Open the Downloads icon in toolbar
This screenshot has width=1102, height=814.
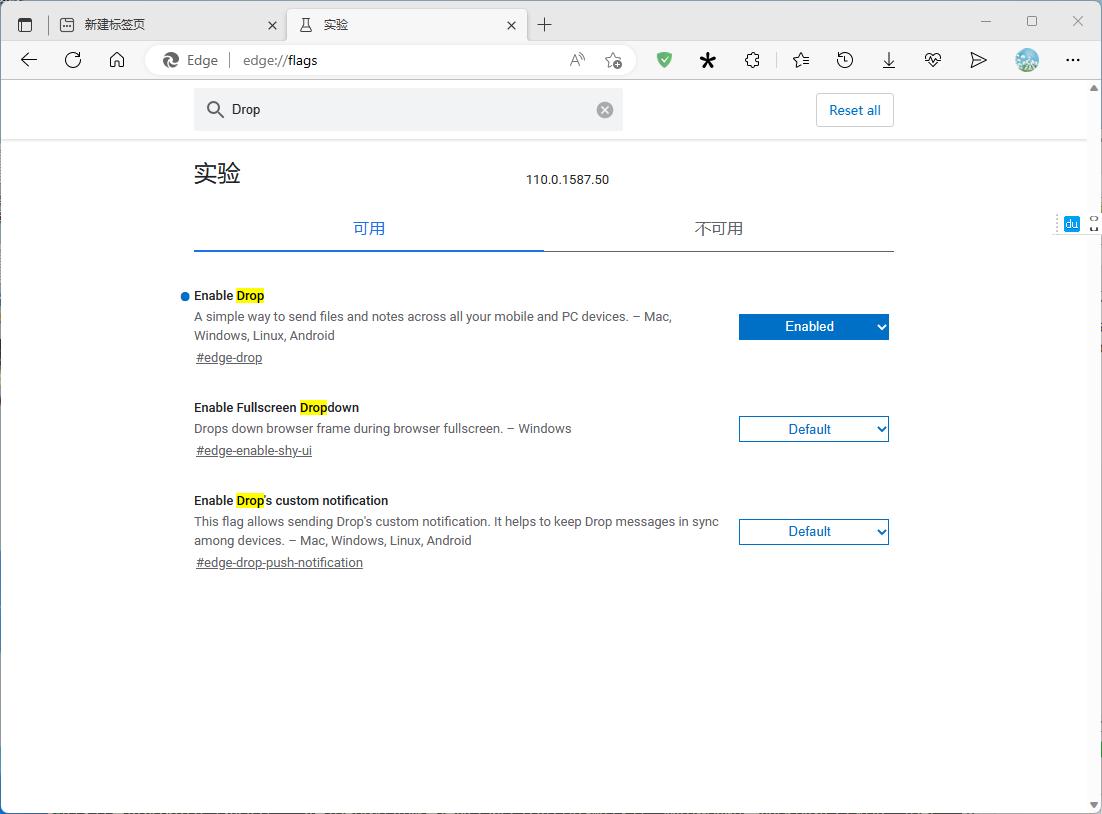click(889, 60)
